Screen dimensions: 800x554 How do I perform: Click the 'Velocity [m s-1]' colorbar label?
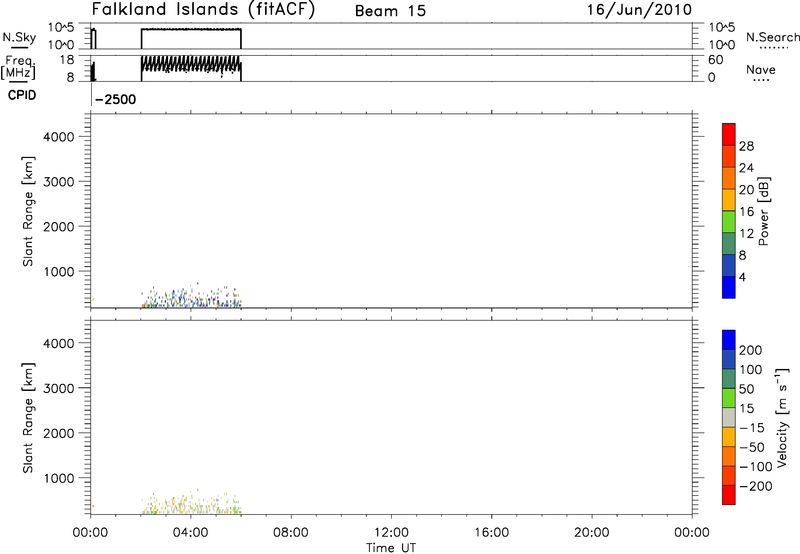pyautogui.click(x=782, y=417)
